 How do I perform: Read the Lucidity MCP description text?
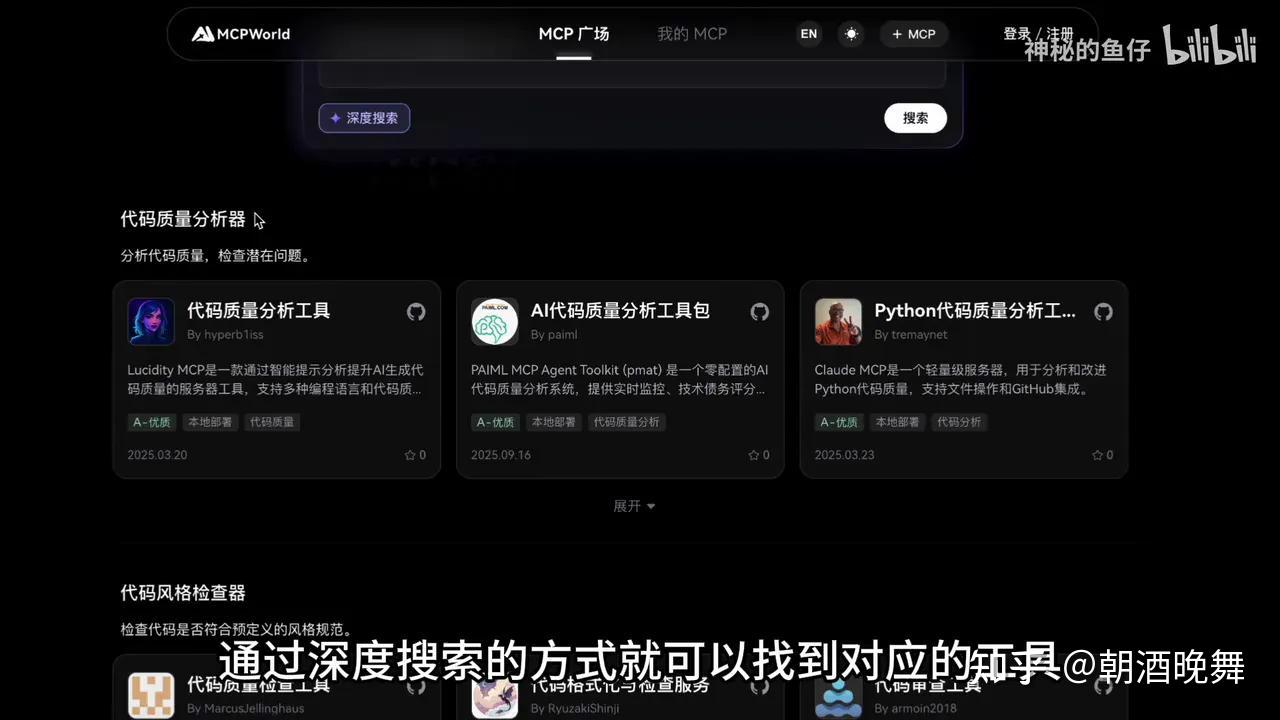click(276, 379)
